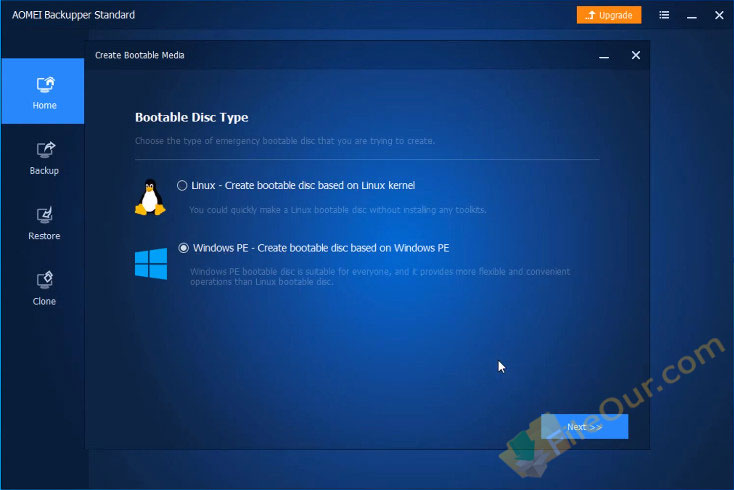Select the Windows PE radio button
This screenshot has width=734, height=490.
coord(182,247)
